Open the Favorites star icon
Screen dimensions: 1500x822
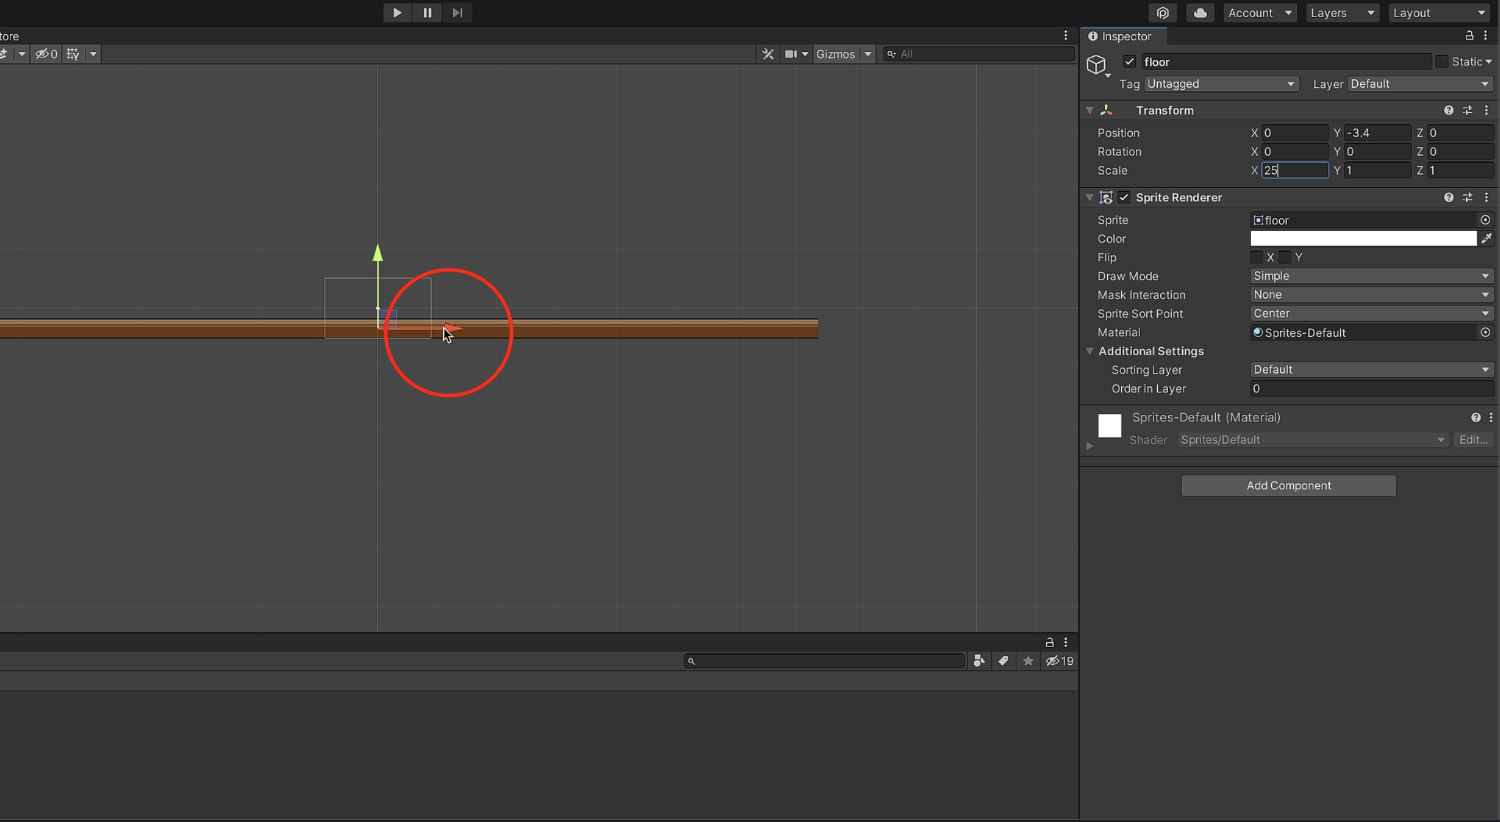(1028, 661)
